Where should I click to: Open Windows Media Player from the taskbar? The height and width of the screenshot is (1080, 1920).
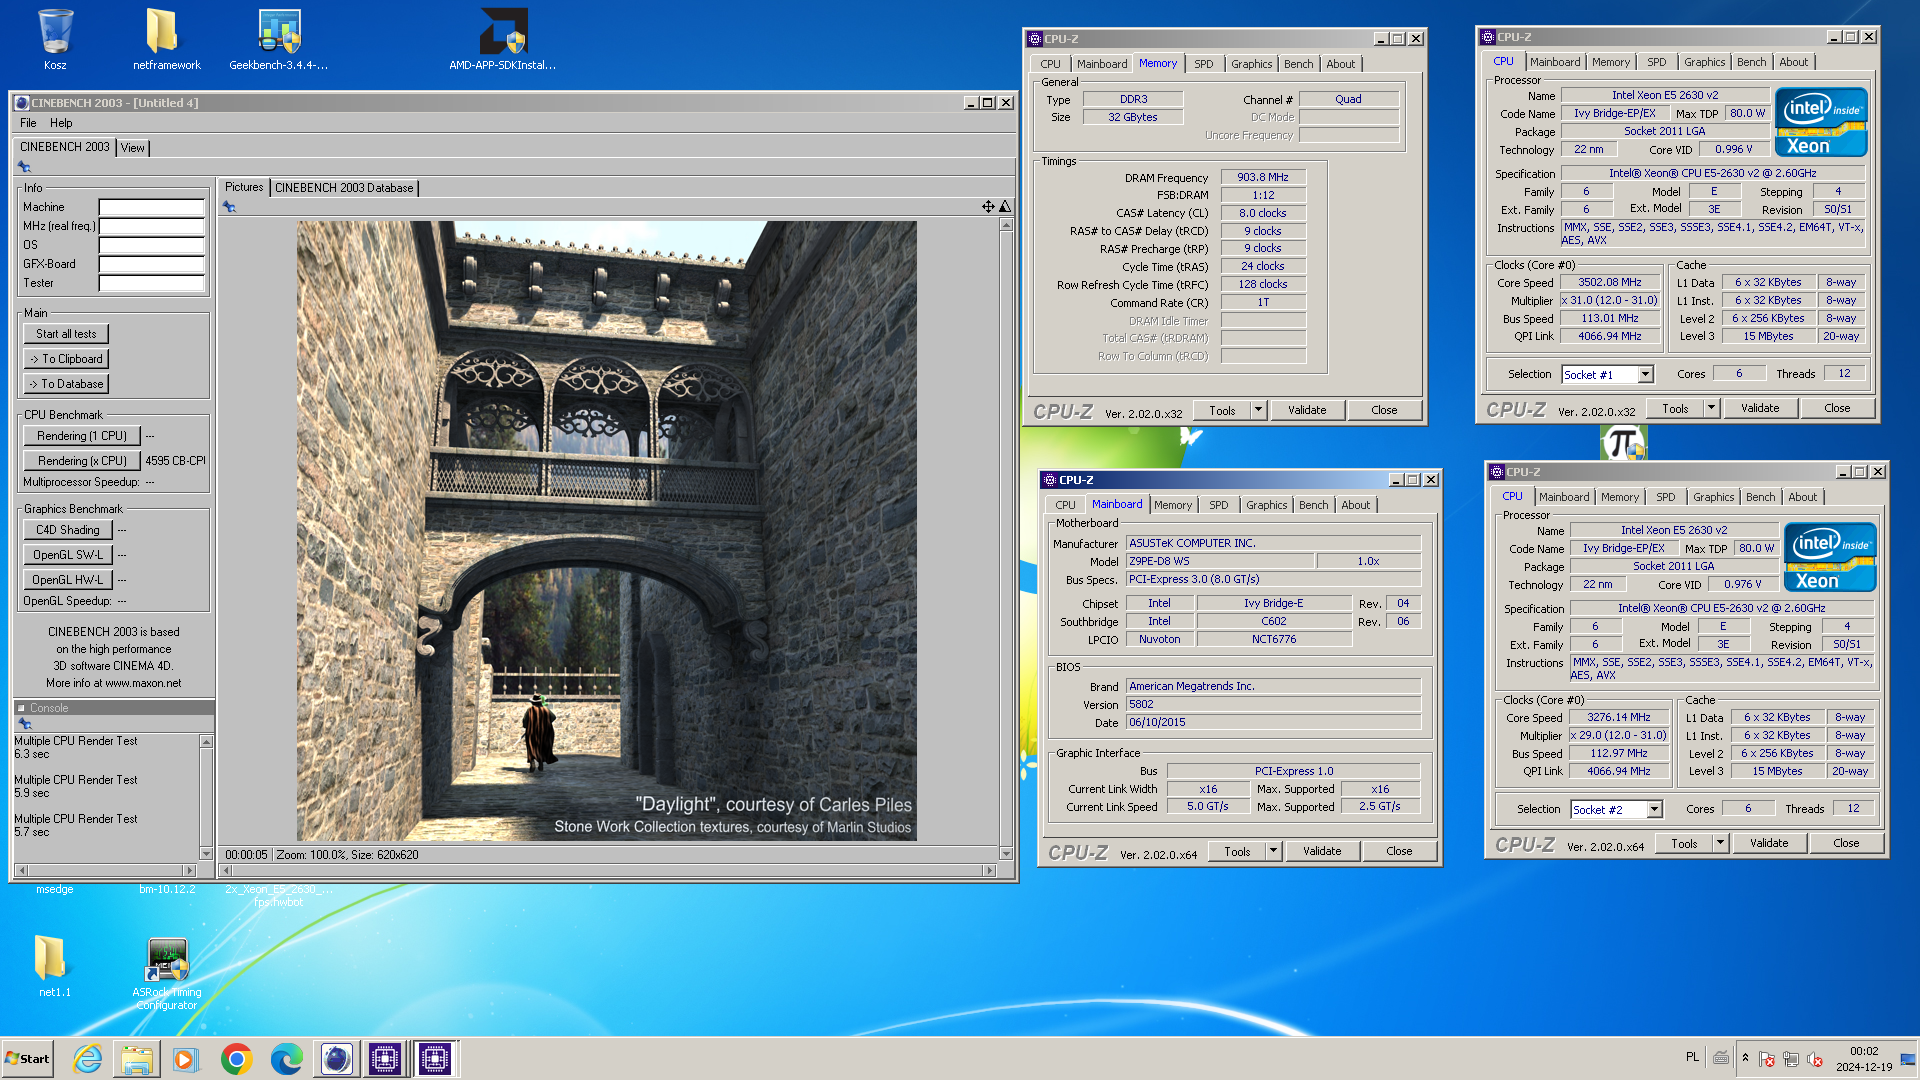coord(186,1058)
